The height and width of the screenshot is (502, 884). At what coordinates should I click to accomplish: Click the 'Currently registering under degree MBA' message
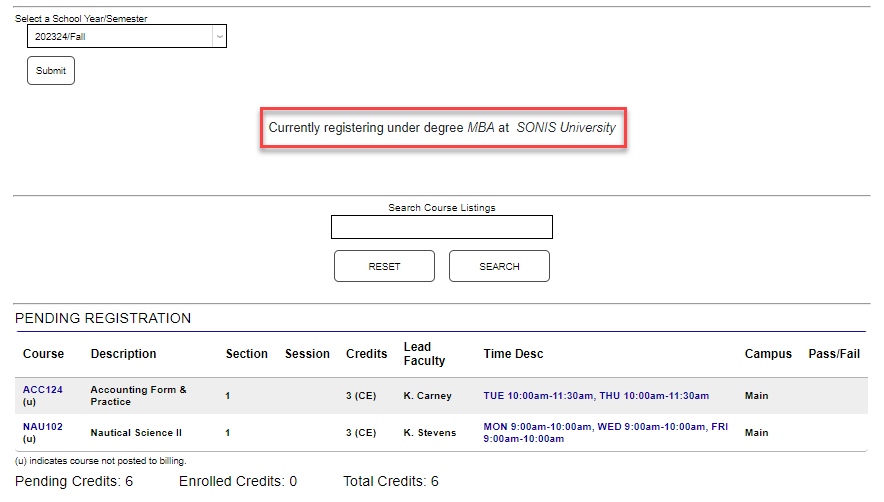[443, 127]
